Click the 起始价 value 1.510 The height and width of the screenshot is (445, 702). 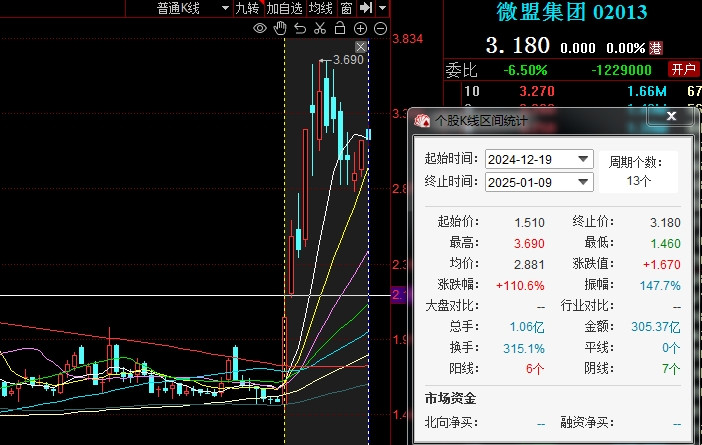(x=529, y=222)
